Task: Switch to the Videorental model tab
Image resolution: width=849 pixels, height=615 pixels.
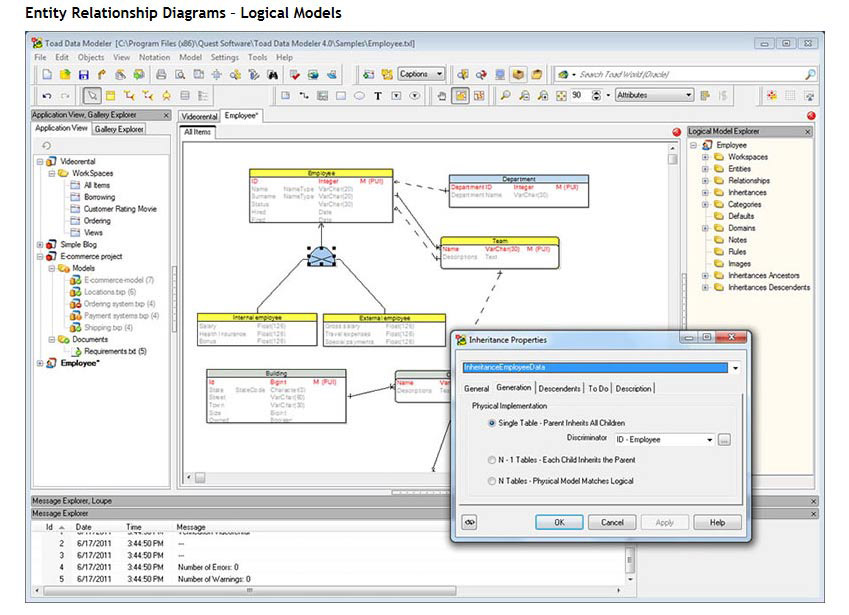Action: coord(199,116)
